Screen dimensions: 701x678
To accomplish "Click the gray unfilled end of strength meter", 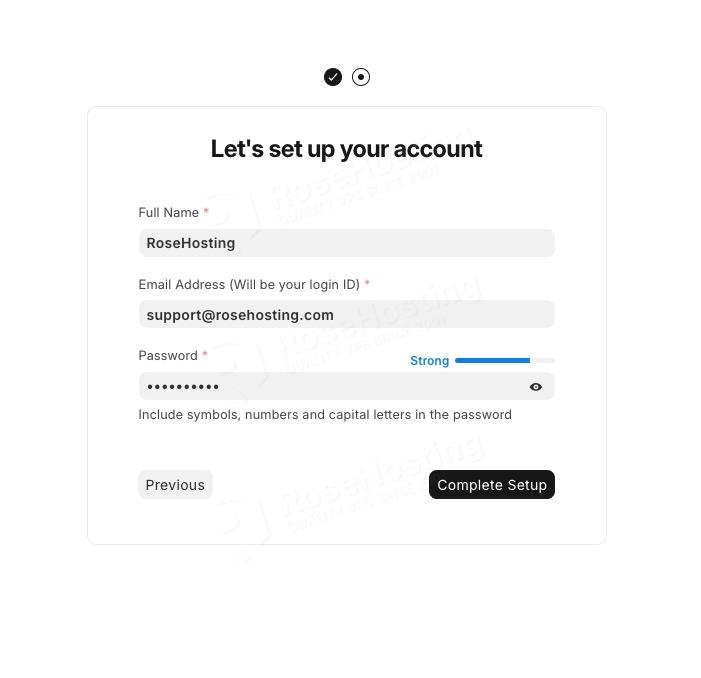I will tap(542, 360).
